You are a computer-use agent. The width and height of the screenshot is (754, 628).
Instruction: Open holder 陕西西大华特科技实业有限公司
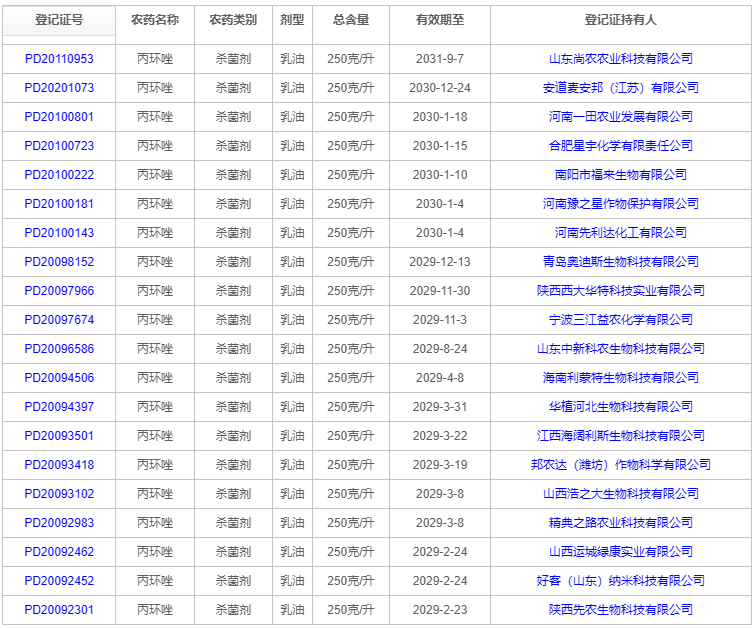pyautogui.click(x=621, y=290)
